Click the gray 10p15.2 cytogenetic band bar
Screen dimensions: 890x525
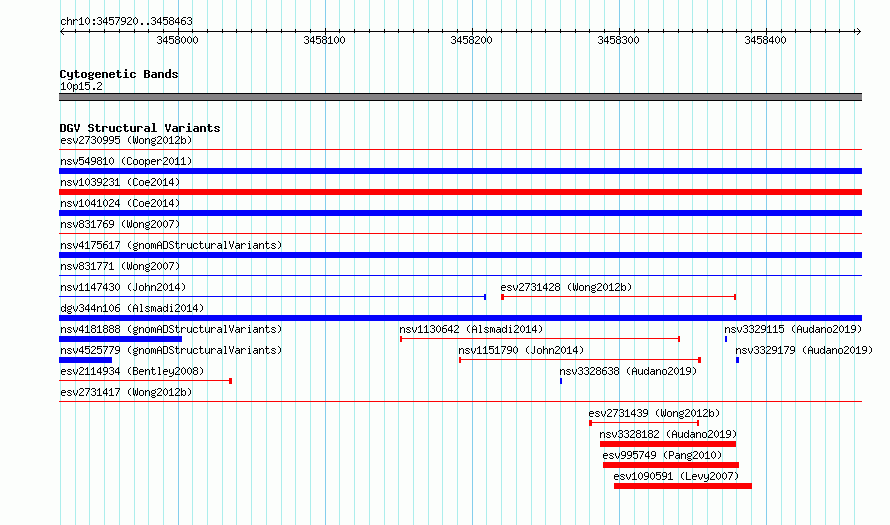(460, 97)
